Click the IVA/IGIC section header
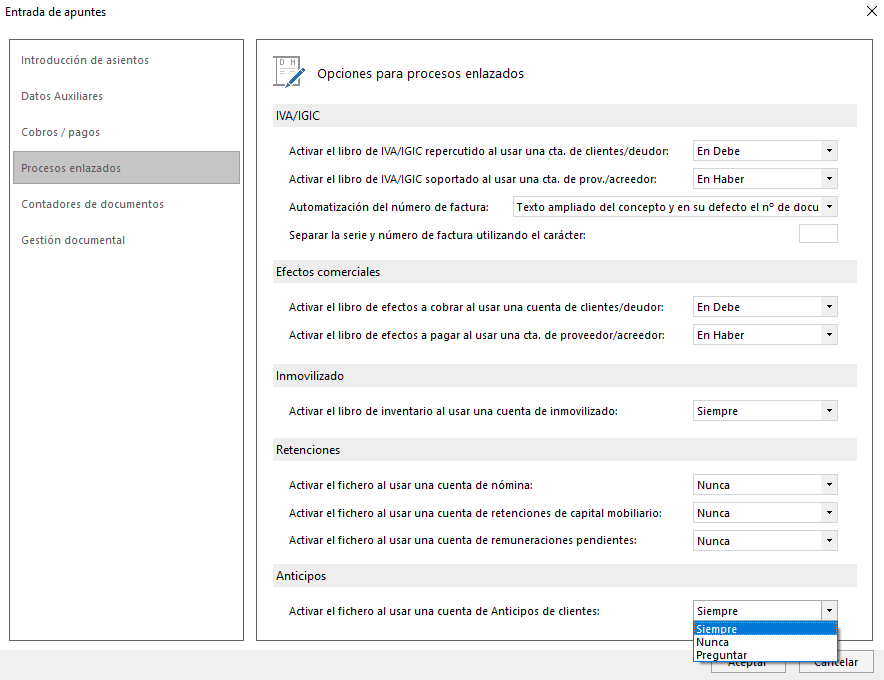Viewport: 884px width, 680px height. [564, 116]
